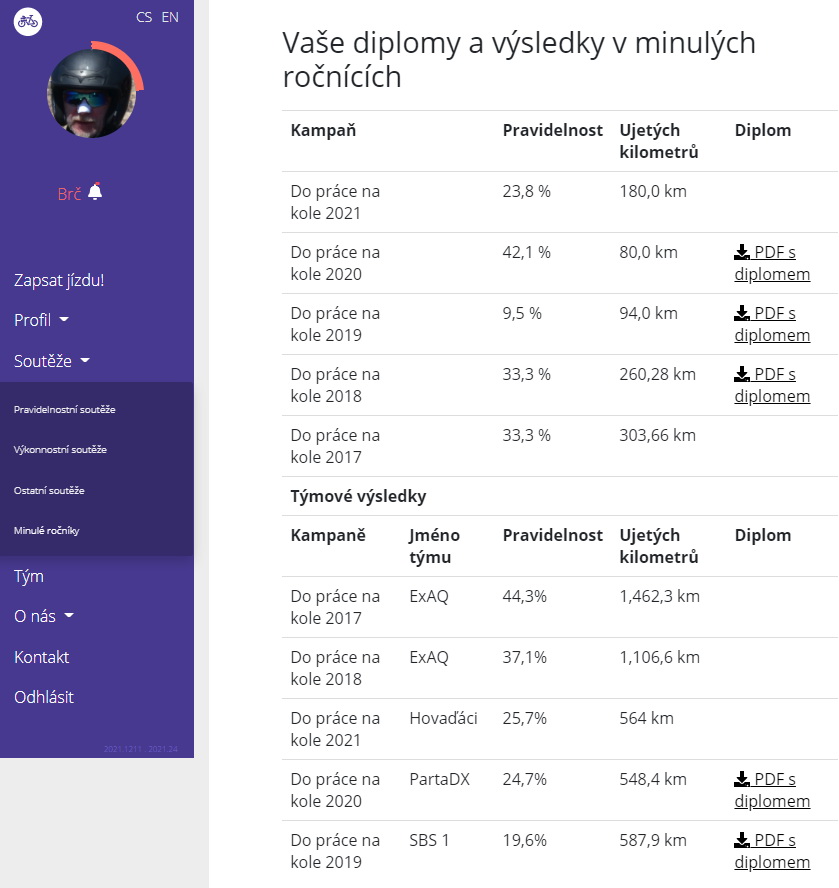Image resolution: width=839 pixels, height=888 pixels.
Task: Switch language to CS
Action: point(144,17)
